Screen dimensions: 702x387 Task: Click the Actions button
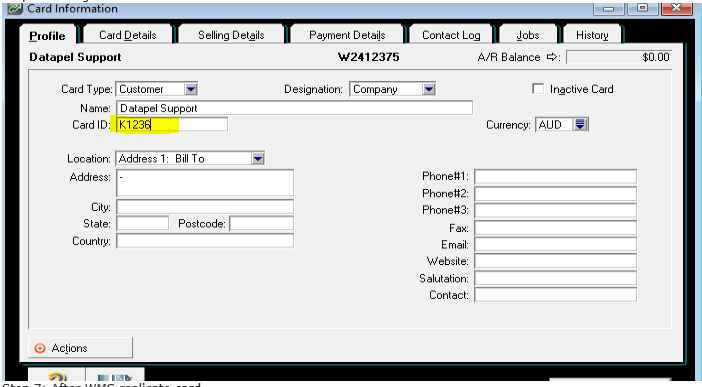point(81,348)
